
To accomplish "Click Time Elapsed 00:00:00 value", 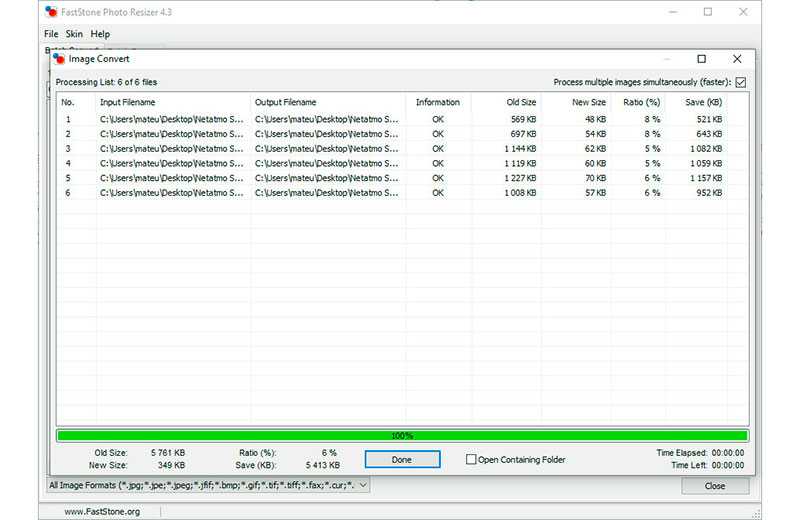I will [x=728, y=453].
